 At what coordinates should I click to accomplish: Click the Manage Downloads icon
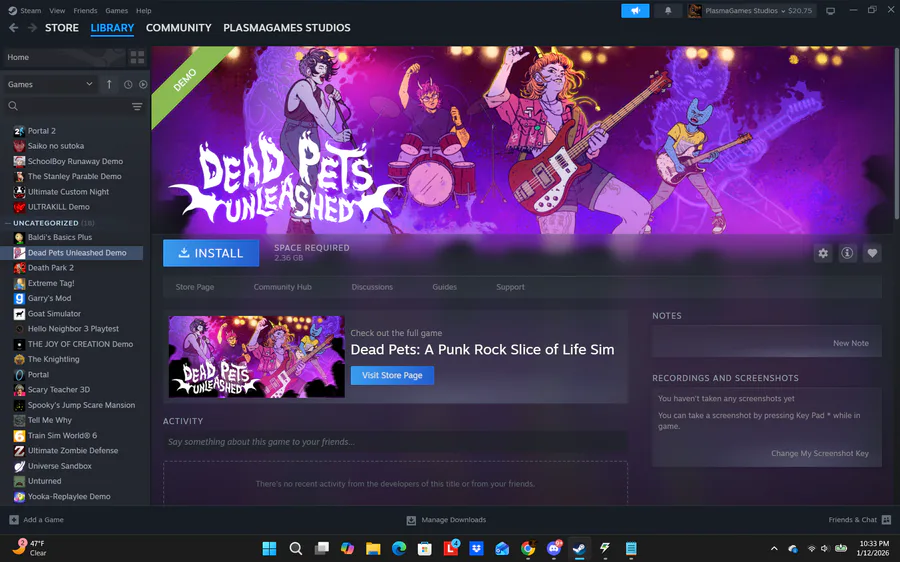click(411, 520)
